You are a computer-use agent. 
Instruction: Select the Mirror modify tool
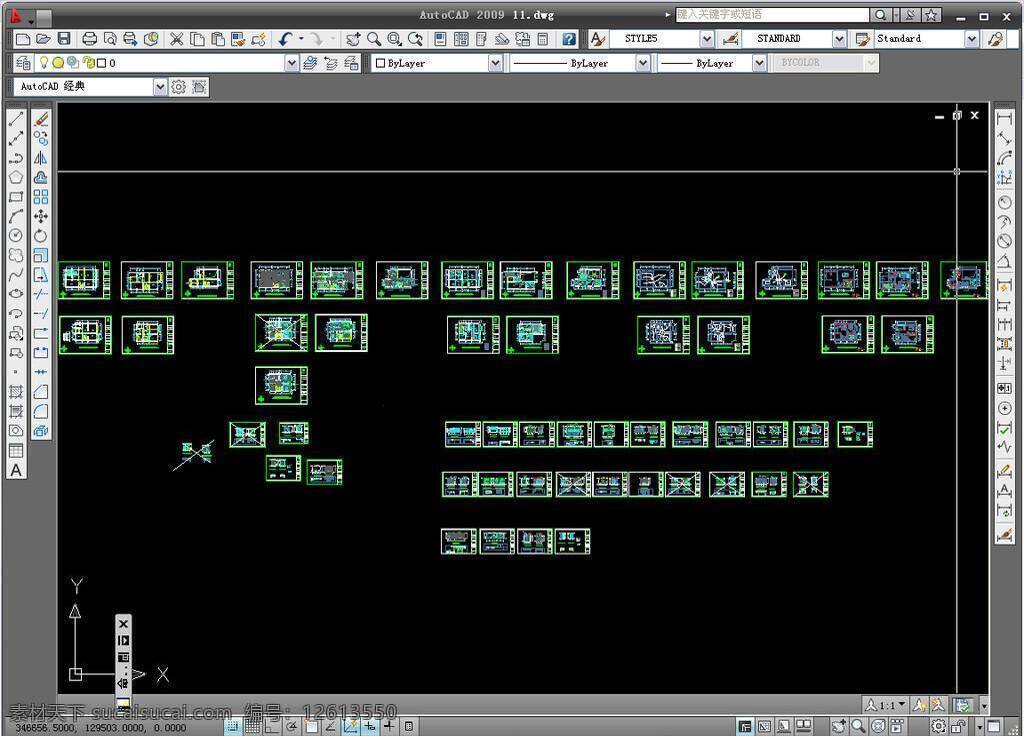40,158
